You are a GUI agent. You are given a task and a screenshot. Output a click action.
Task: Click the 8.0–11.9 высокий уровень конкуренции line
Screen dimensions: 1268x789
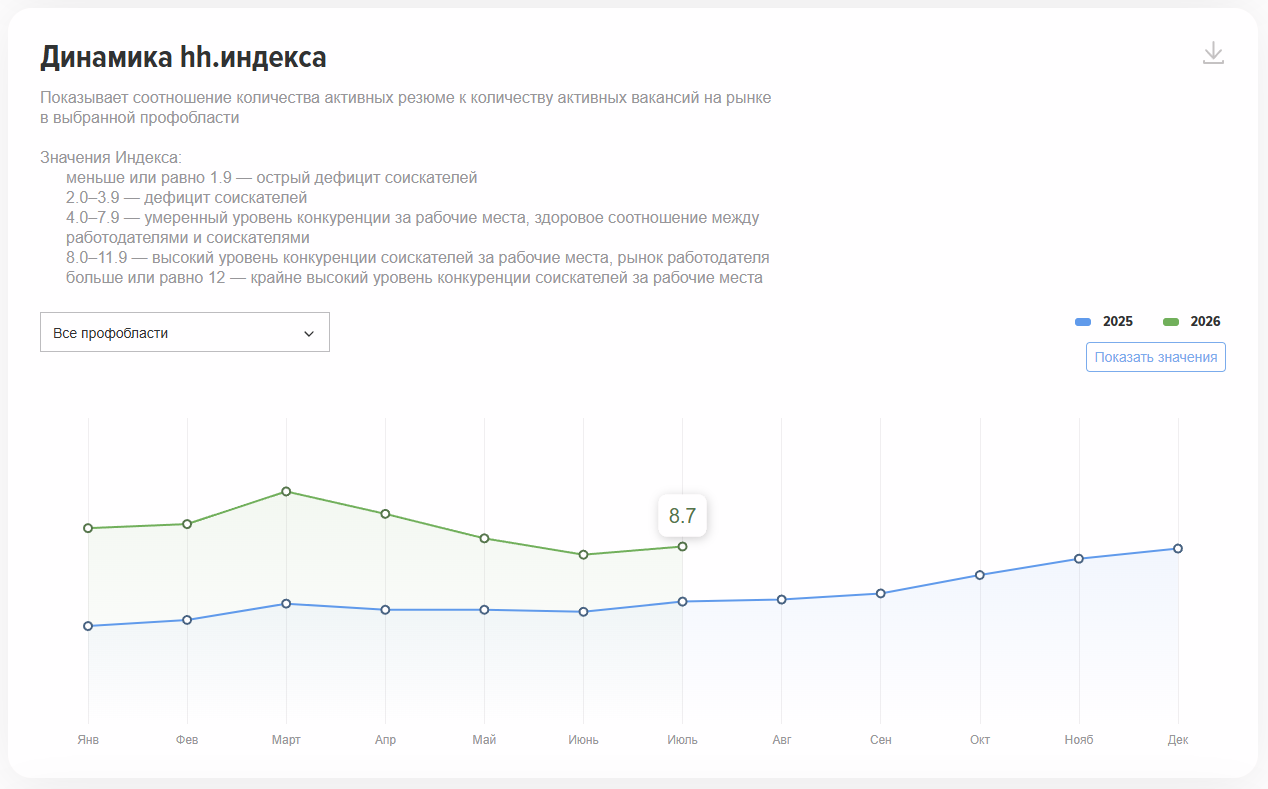(417, 258)
